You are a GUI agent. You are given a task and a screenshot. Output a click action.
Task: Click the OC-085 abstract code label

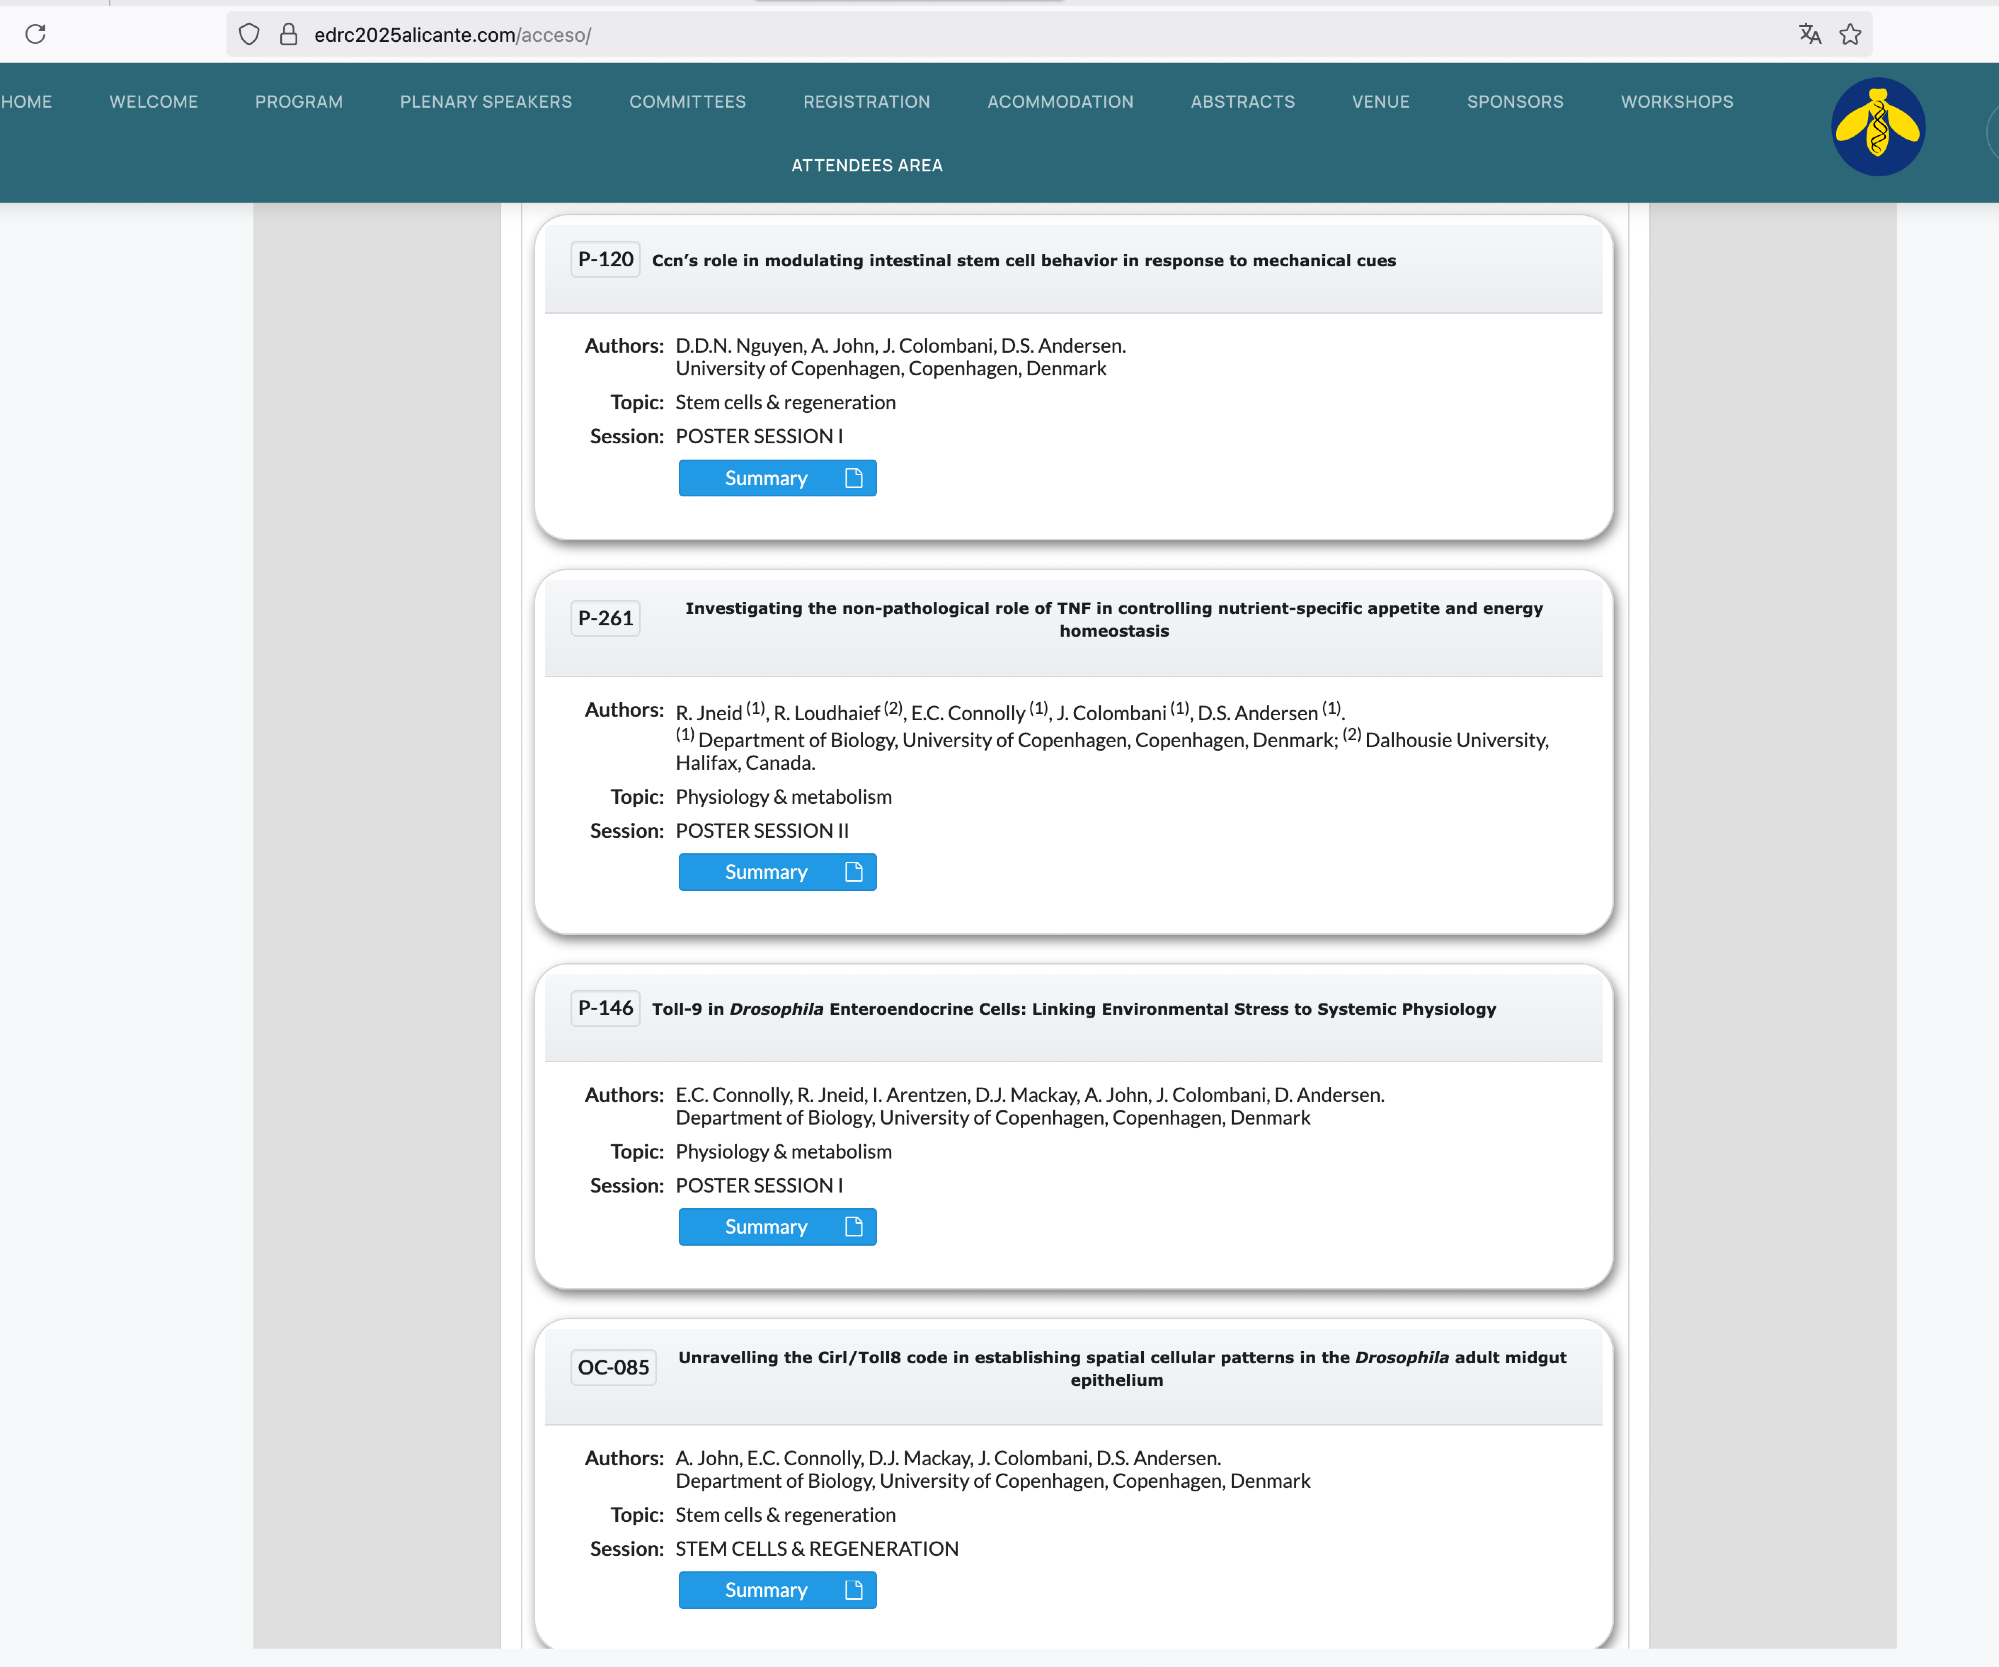point(613,1367)
